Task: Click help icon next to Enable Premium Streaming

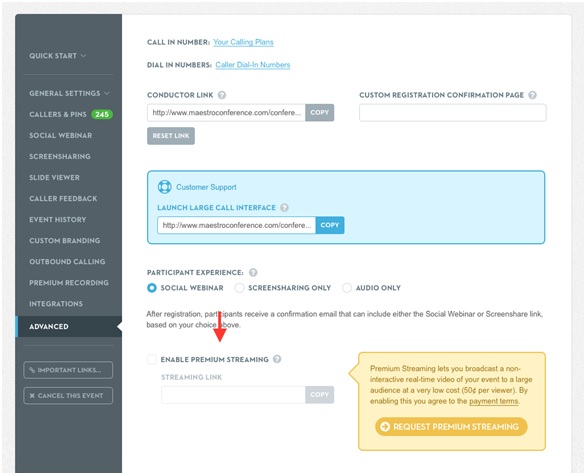Action: [277, 359]
